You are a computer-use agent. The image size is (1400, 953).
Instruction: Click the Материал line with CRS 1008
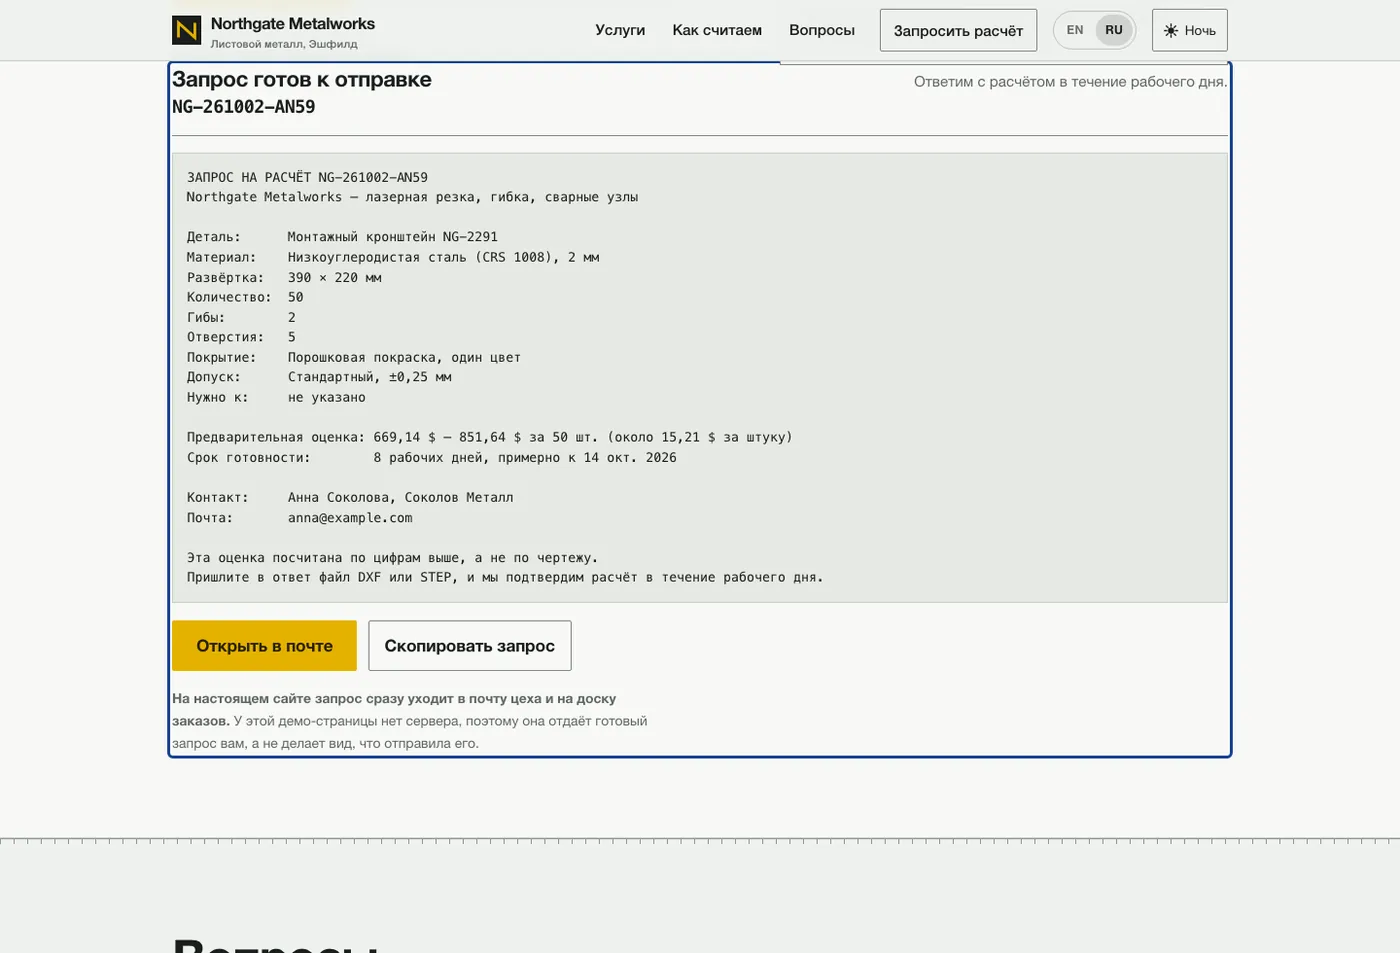[x=393, y=257]
